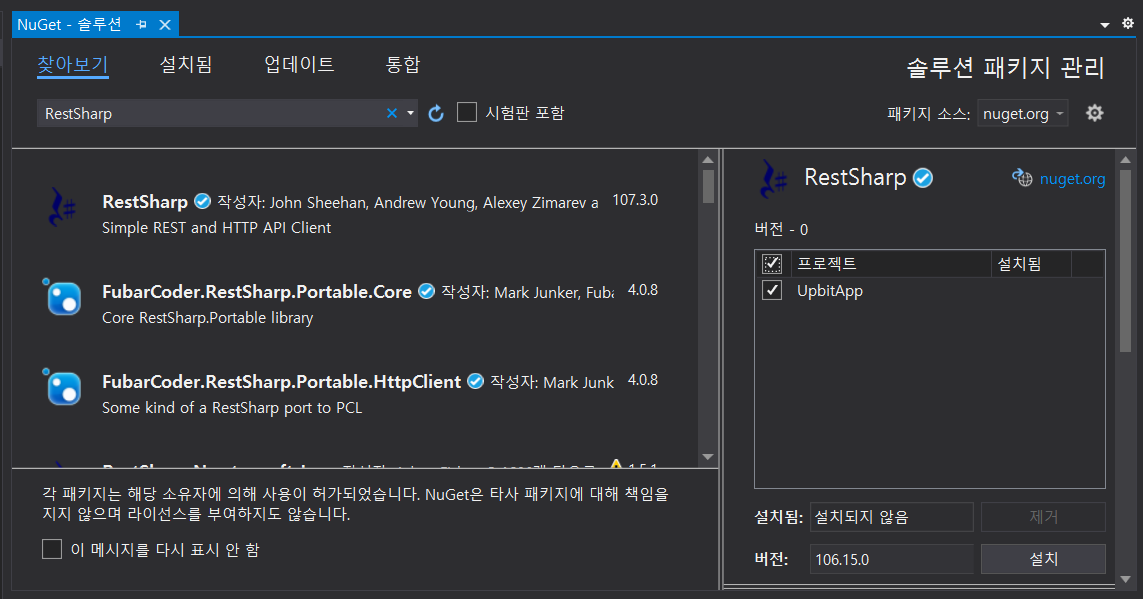The image size is (1143, 599).
Task: Switch to the 업데이트 tab
Action: 299,64
